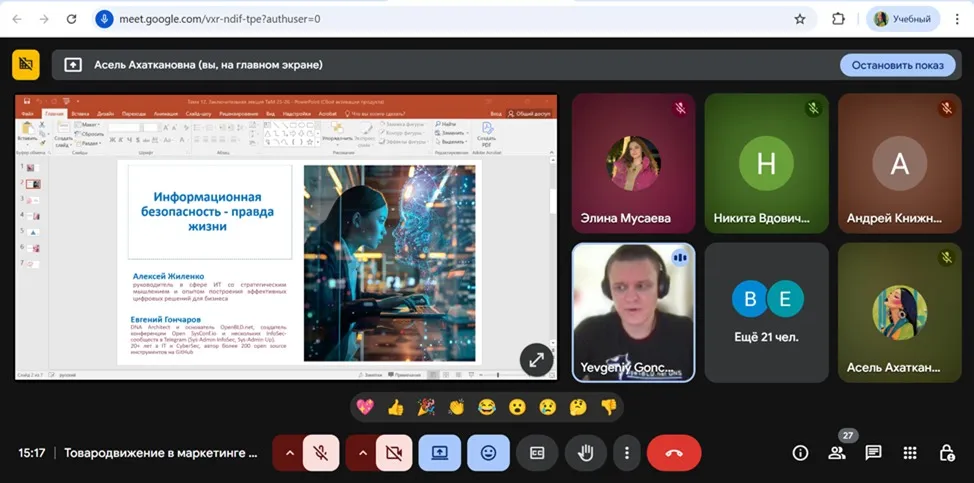This screenshot has height=483, width=974.
Task: Open the Учебный Chrome profile menu
Action: pos(904,19)
